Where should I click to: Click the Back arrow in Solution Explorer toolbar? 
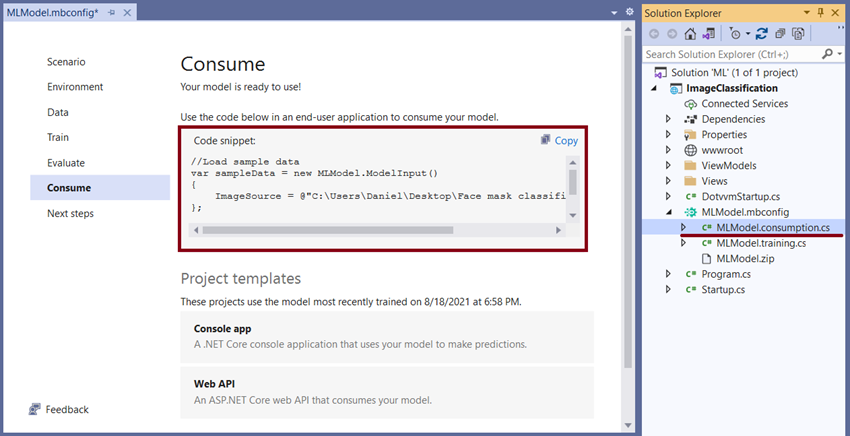654,34
